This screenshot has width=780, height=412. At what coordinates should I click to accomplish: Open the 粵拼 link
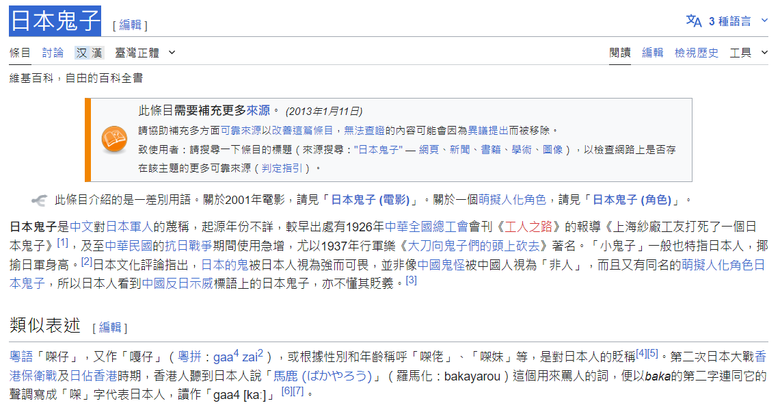click(x=190, y=357)
